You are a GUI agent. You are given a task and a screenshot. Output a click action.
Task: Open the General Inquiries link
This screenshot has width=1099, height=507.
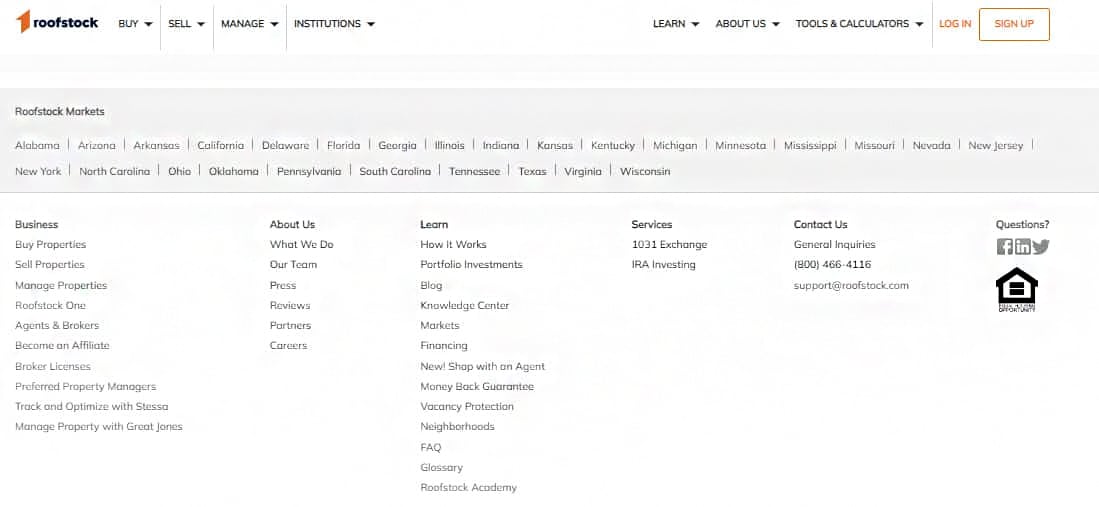(835, 245)
